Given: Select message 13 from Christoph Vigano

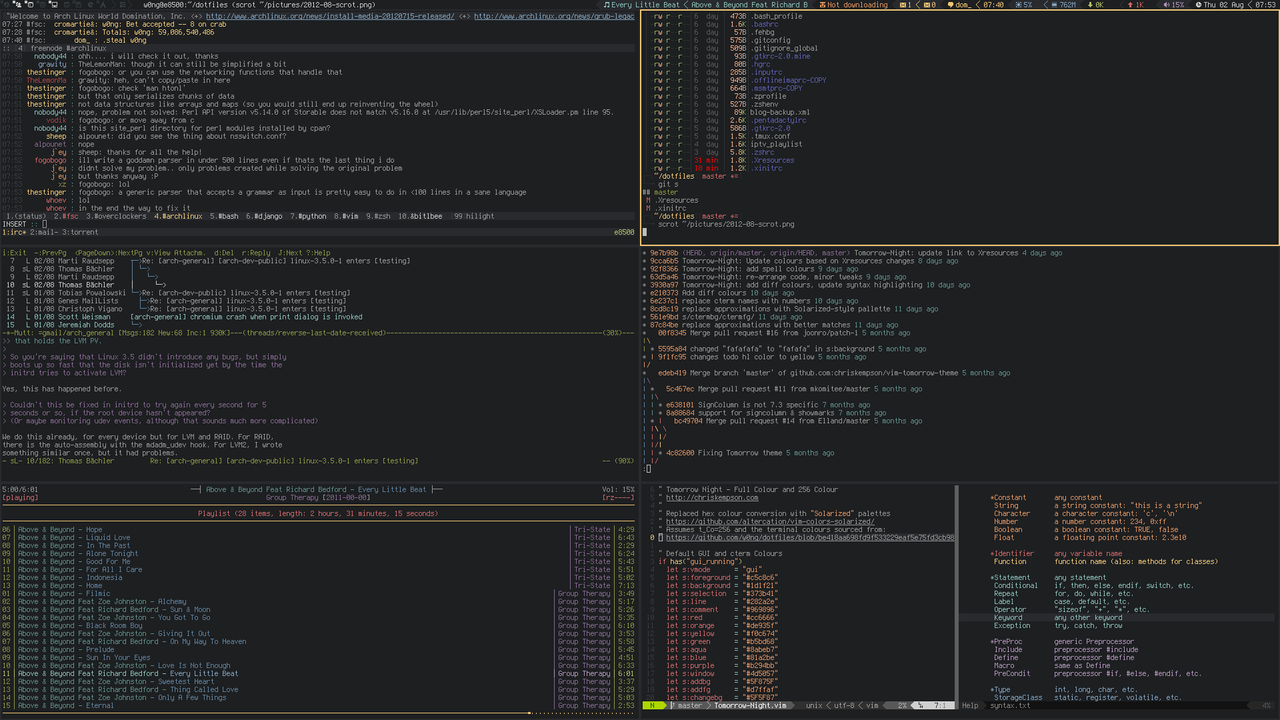Looking at the screenshot, I should point(175,309).
